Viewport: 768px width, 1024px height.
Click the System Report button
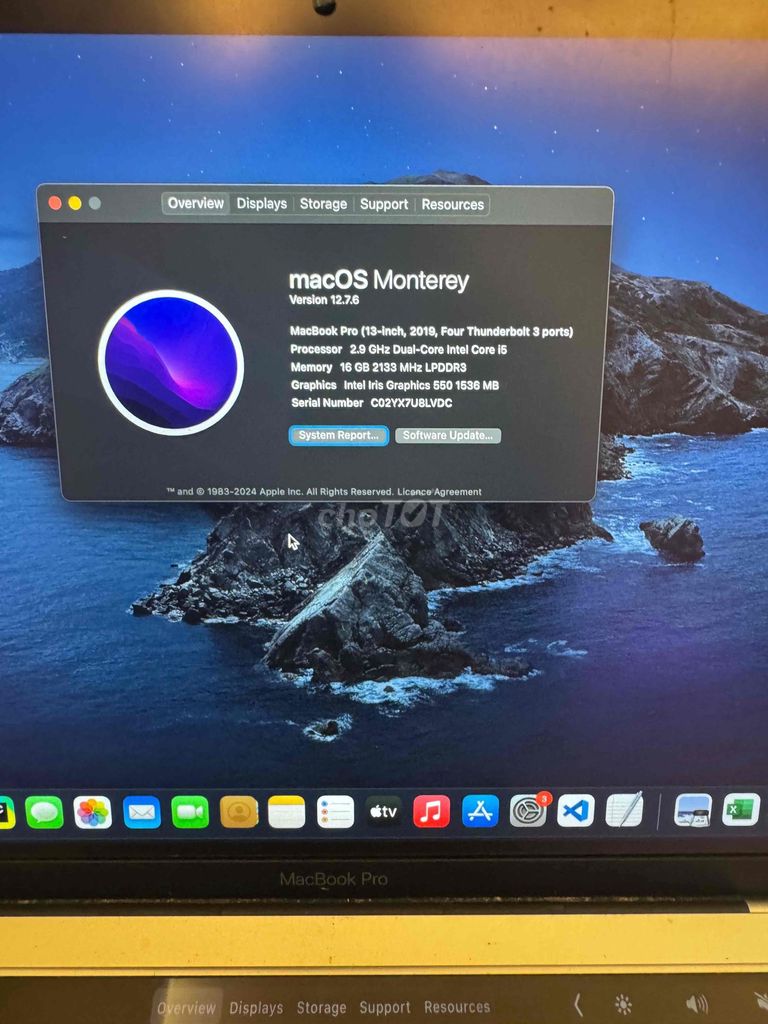tap(338, 436)
